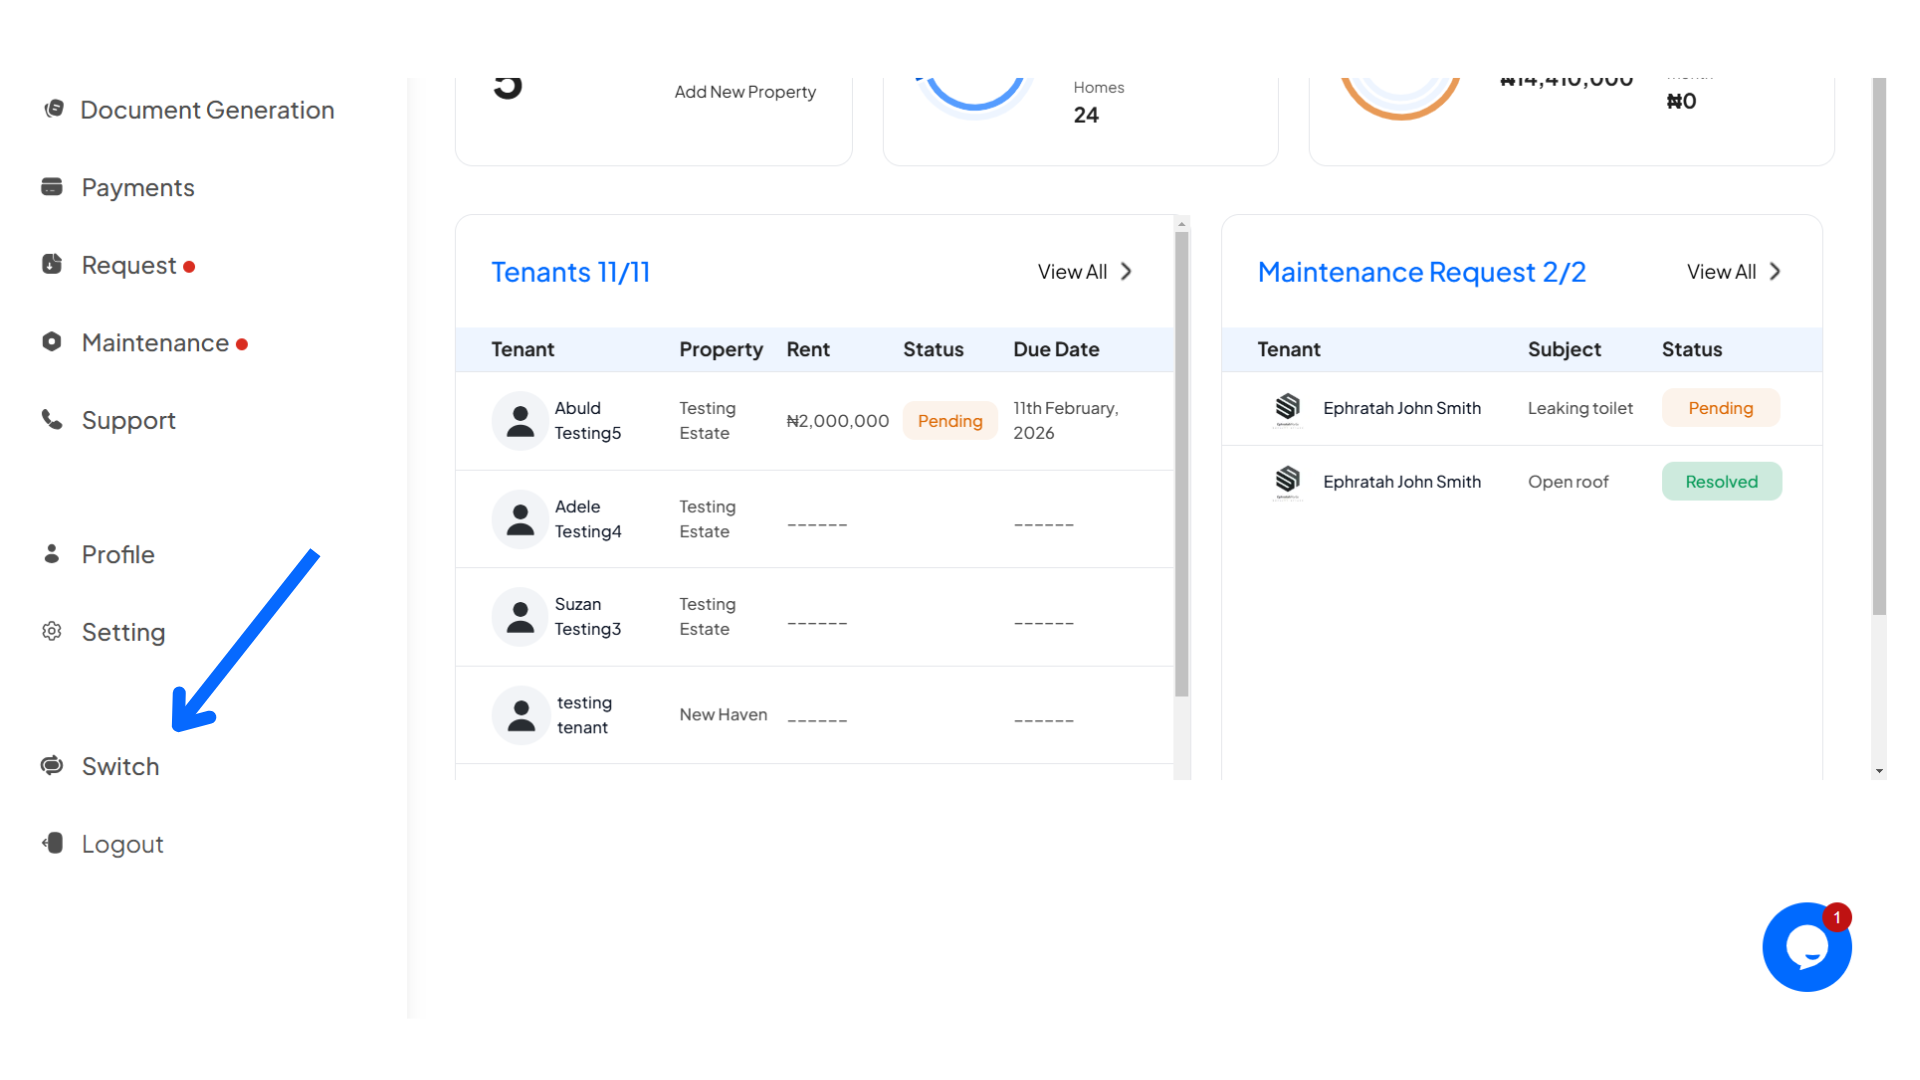The width and height of the screenshot is (1920, 1080).
Task: Click the red chat notification badge
Action: coord(1837,917)
